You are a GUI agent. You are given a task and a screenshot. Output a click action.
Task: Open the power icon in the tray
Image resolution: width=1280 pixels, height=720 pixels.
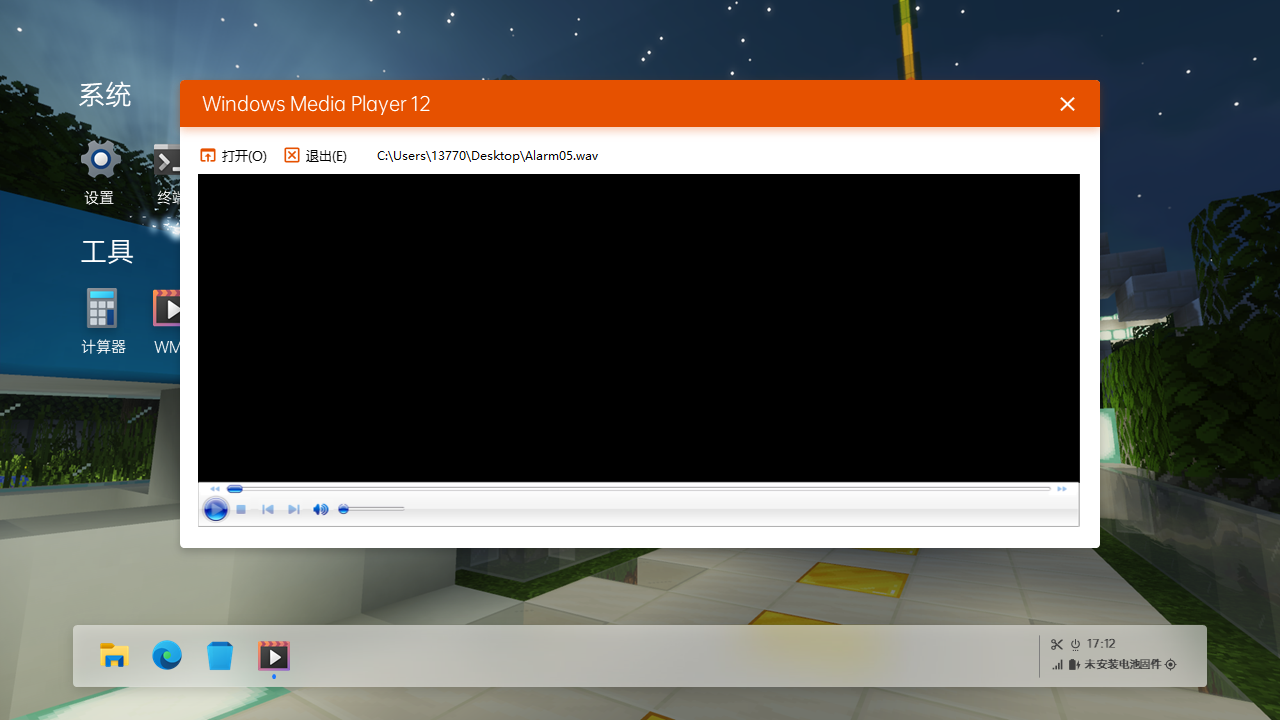click(x=1075, y=644)
